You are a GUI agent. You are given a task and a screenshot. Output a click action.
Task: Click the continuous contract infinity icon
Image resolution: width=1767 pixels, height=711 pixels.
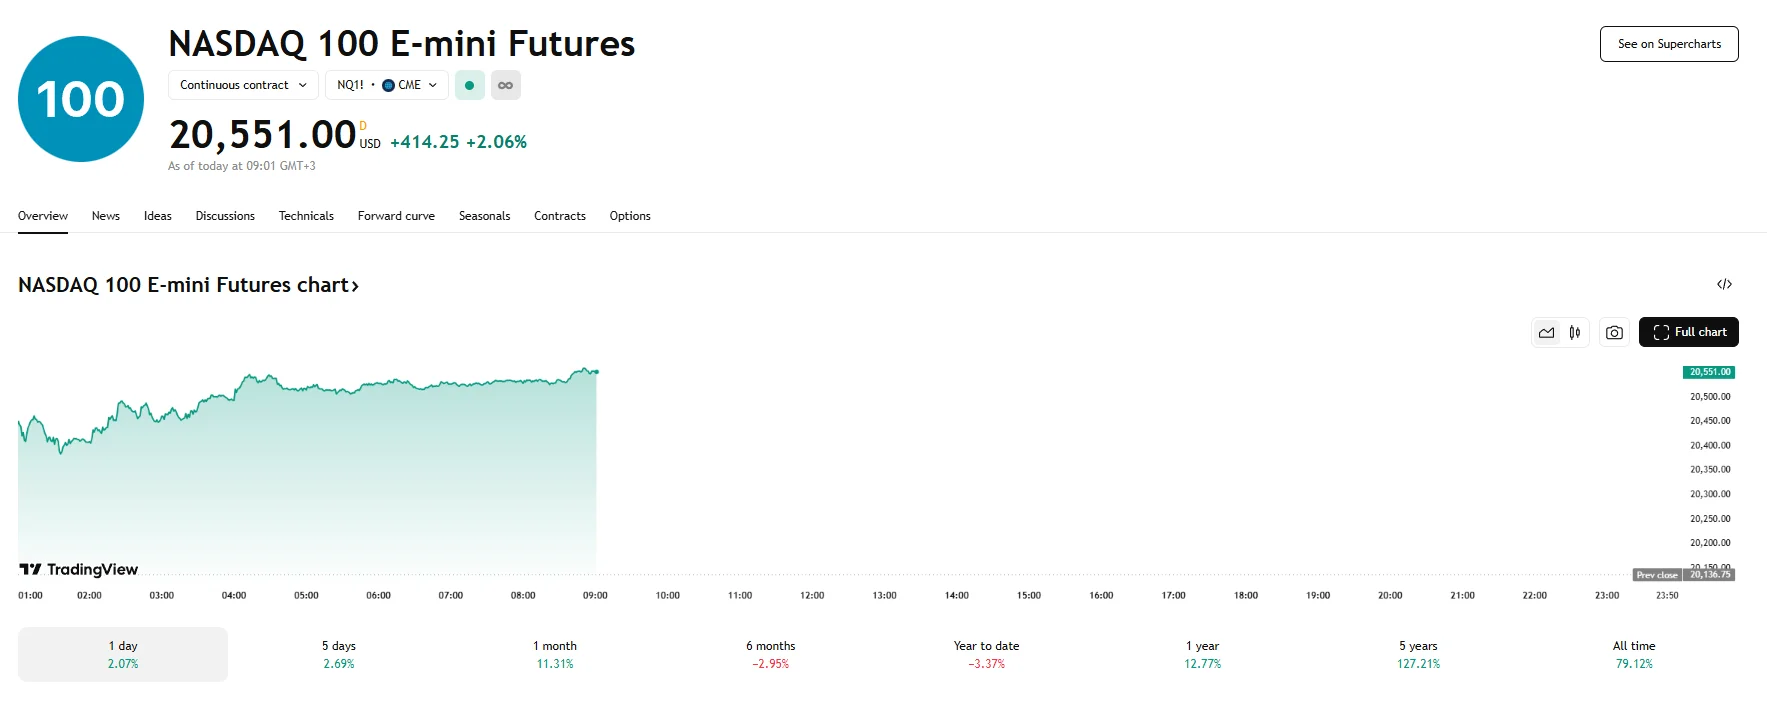click(506, 85)
